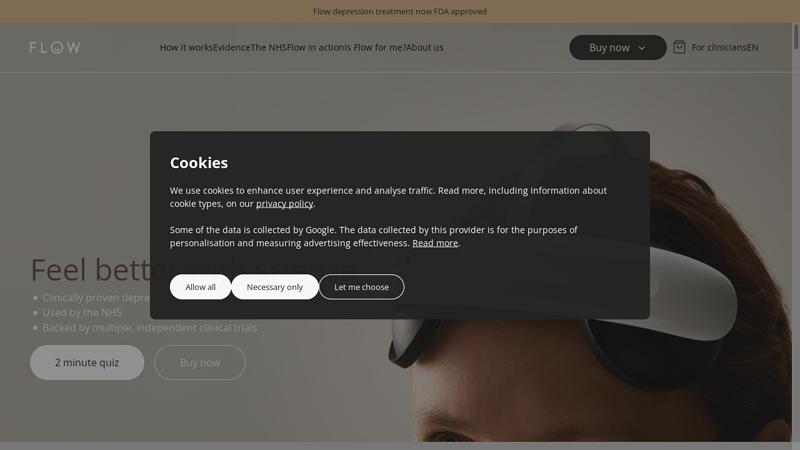800x450 pixels.
Task: Open the shopping bag icon
Action: (679, 47)
